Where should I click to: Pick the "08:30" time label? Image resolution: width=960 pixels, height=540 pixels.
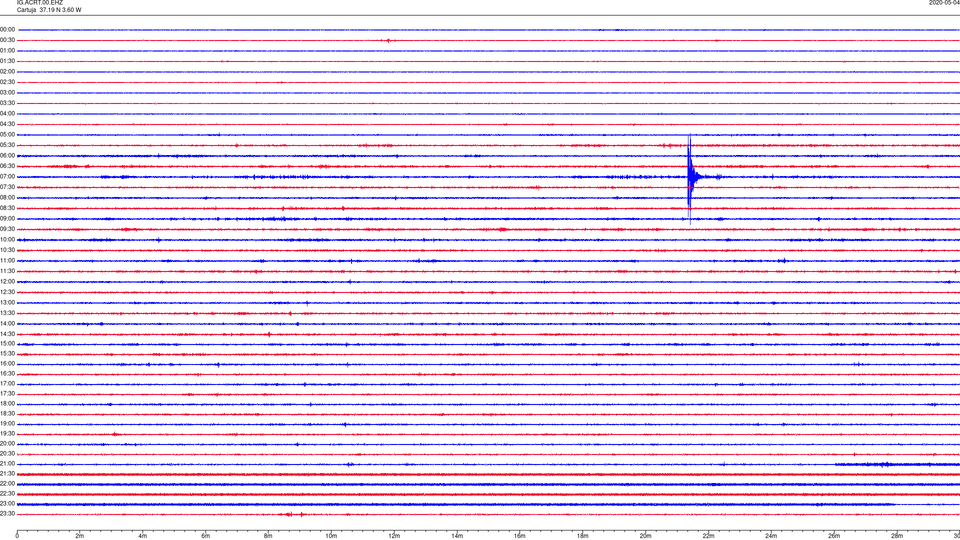click(7, 208)
